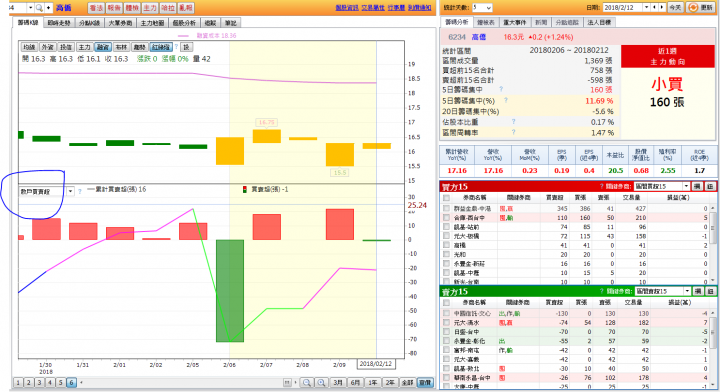This screenshot has height=392, width=720.
Task: Click the 今天 button
Action: [675, 7]
